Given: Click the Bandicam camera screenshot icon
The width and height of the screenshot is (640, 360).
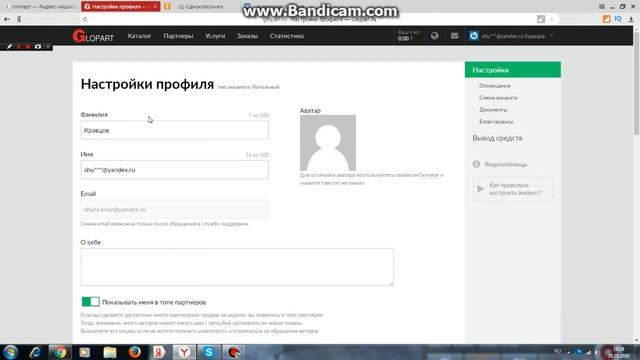Looking at the screenshot, I should click(38, 47).
